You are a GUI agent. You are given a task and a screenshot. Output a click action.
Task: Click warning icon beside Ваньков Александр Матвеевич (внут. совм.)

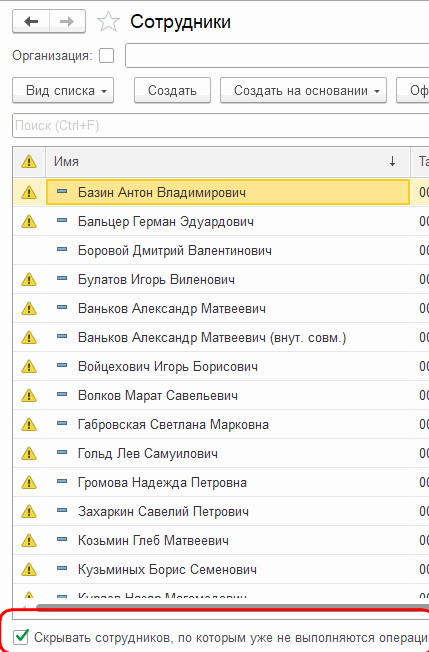pyautogui.click(x=29, y=337)
